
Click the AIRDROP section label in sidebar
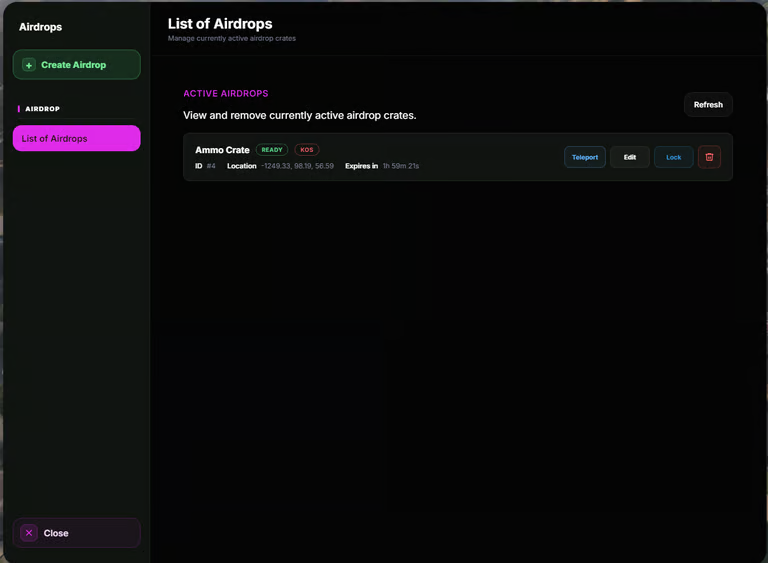43,109
